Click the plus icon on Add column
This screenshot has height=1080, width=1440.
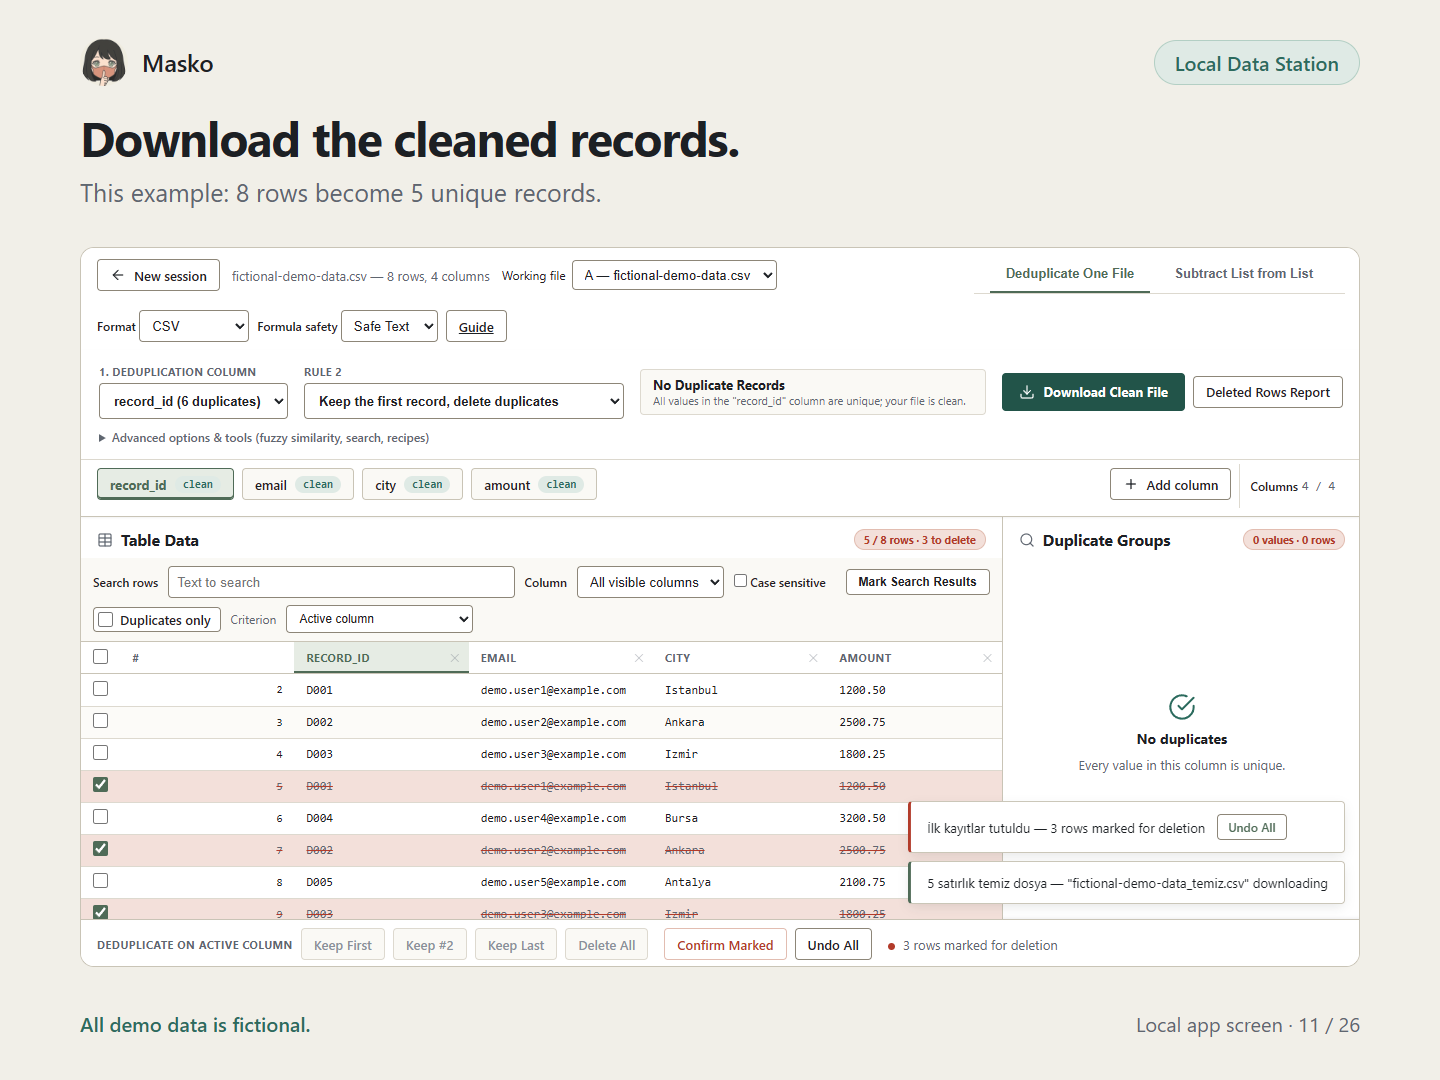coord(1131,484)
